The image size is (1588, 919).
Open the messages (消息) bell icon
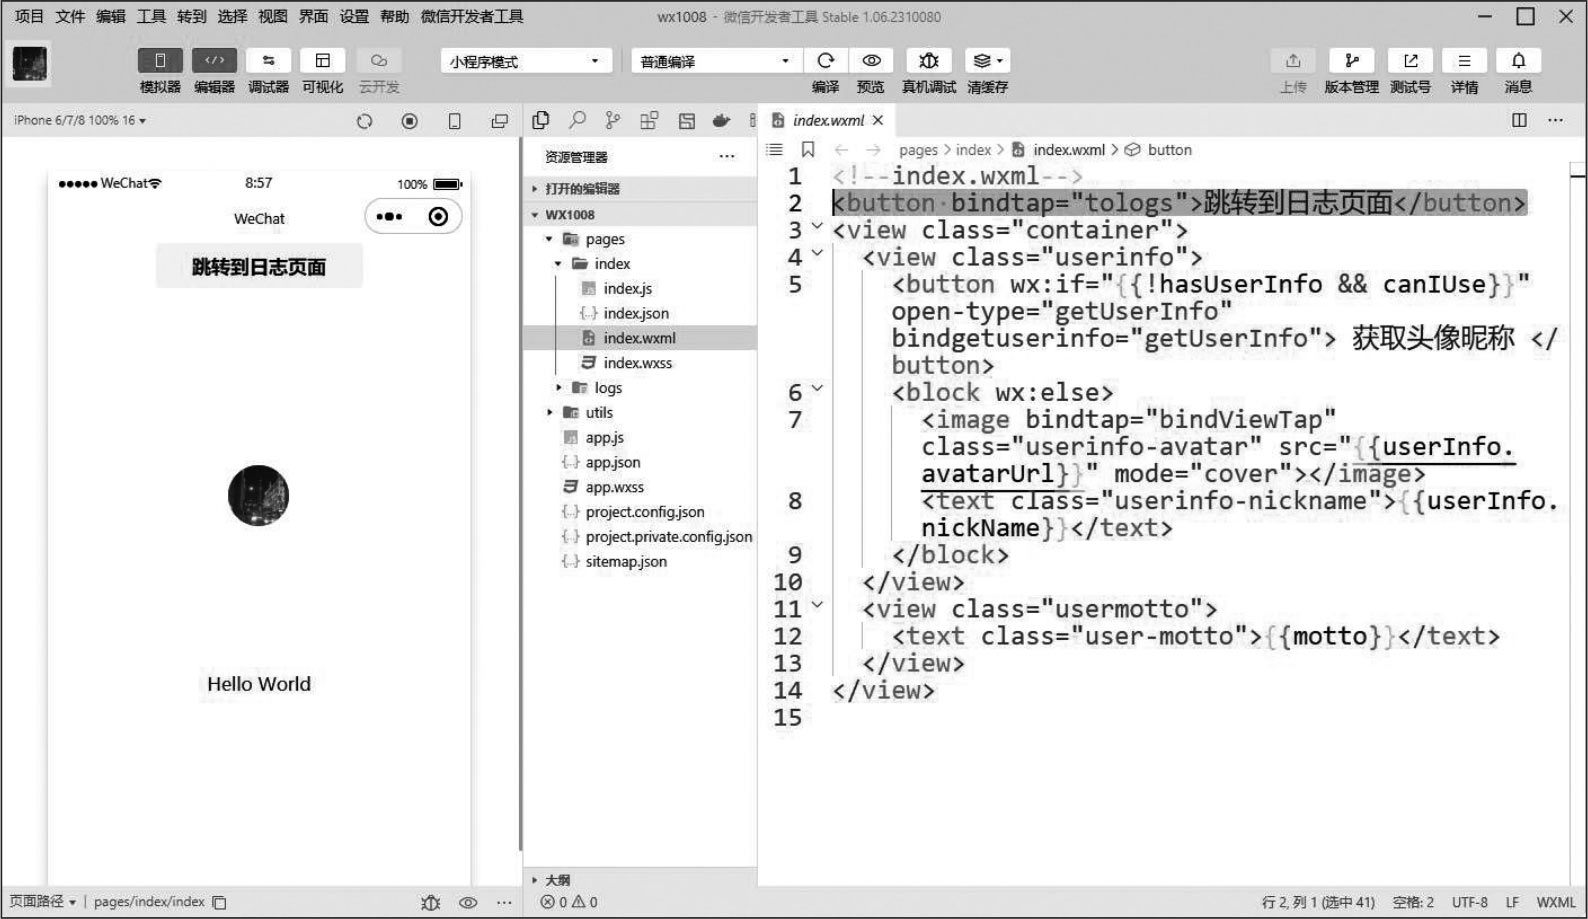click(1518, 61)
